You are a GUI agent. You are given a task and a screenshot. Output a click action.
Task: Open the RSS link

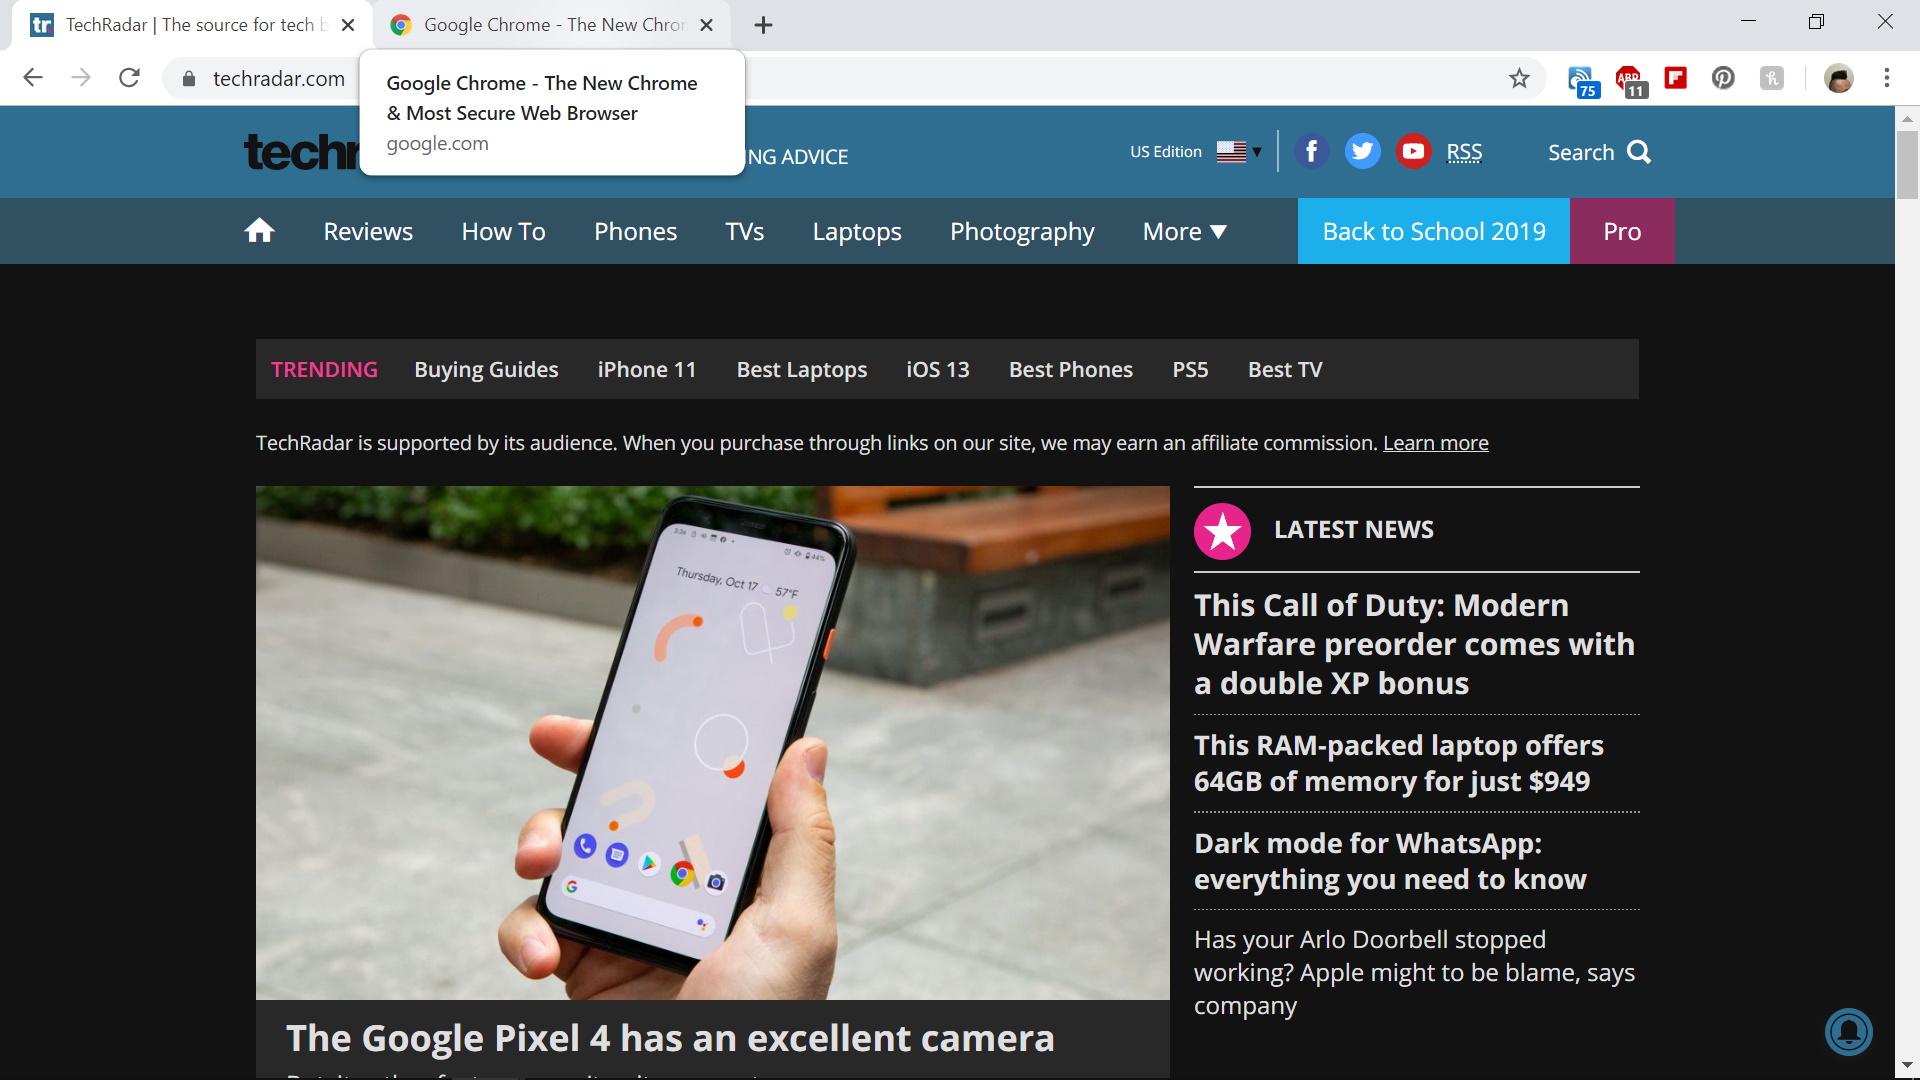coord(1464,152)
